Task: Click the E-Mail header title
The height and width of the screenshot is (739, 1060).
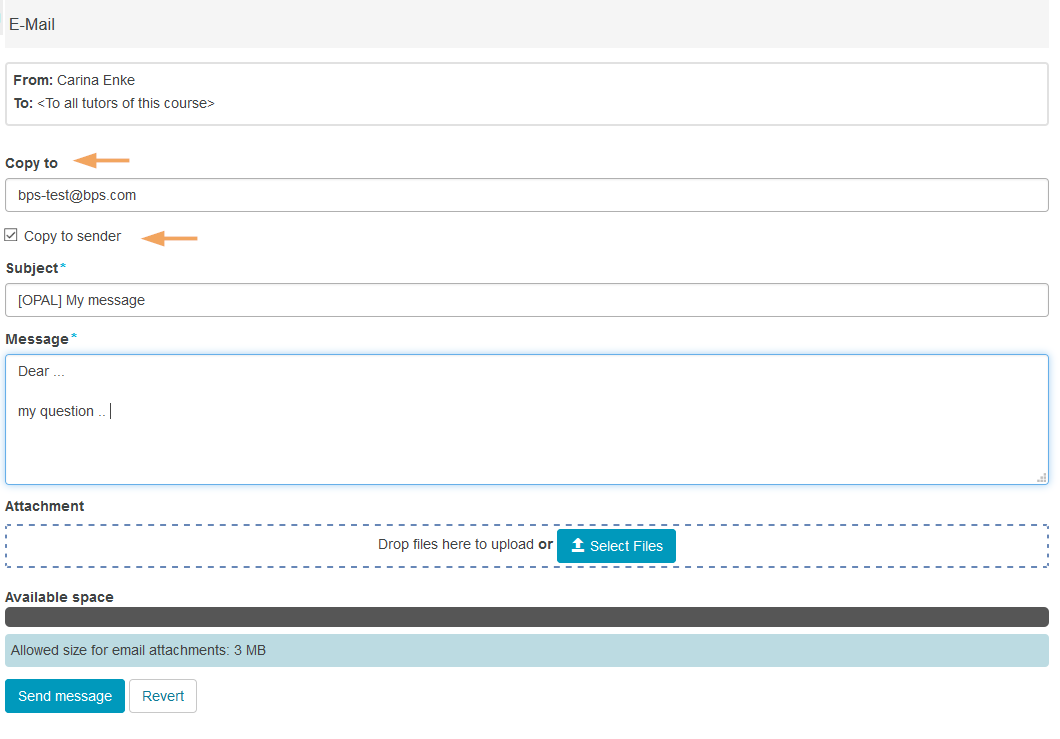Action: point(32,25)
